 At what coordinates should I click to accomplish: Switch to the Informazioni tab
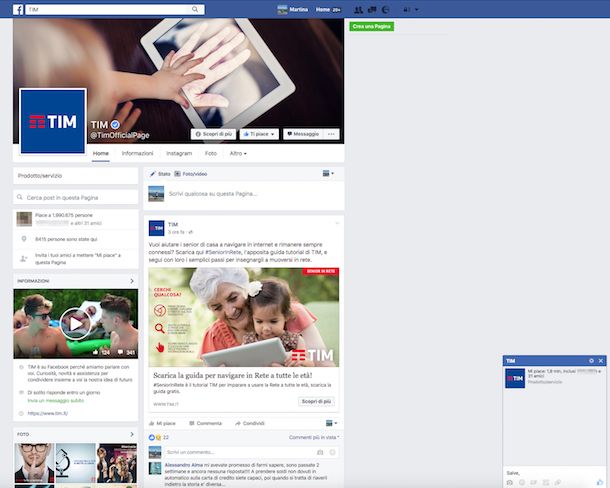[x=137, y=153]
